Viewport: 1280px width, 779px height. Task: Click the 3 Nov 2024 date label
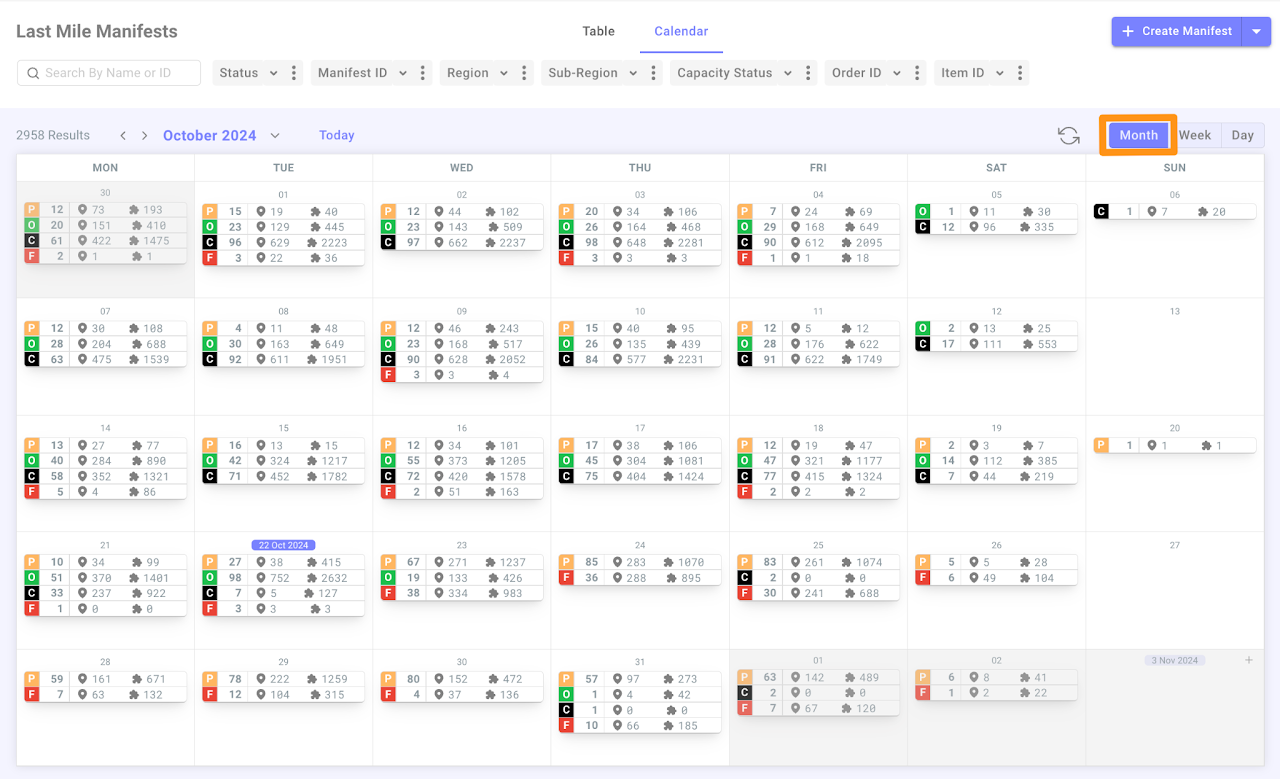[x=1174, y=661]
